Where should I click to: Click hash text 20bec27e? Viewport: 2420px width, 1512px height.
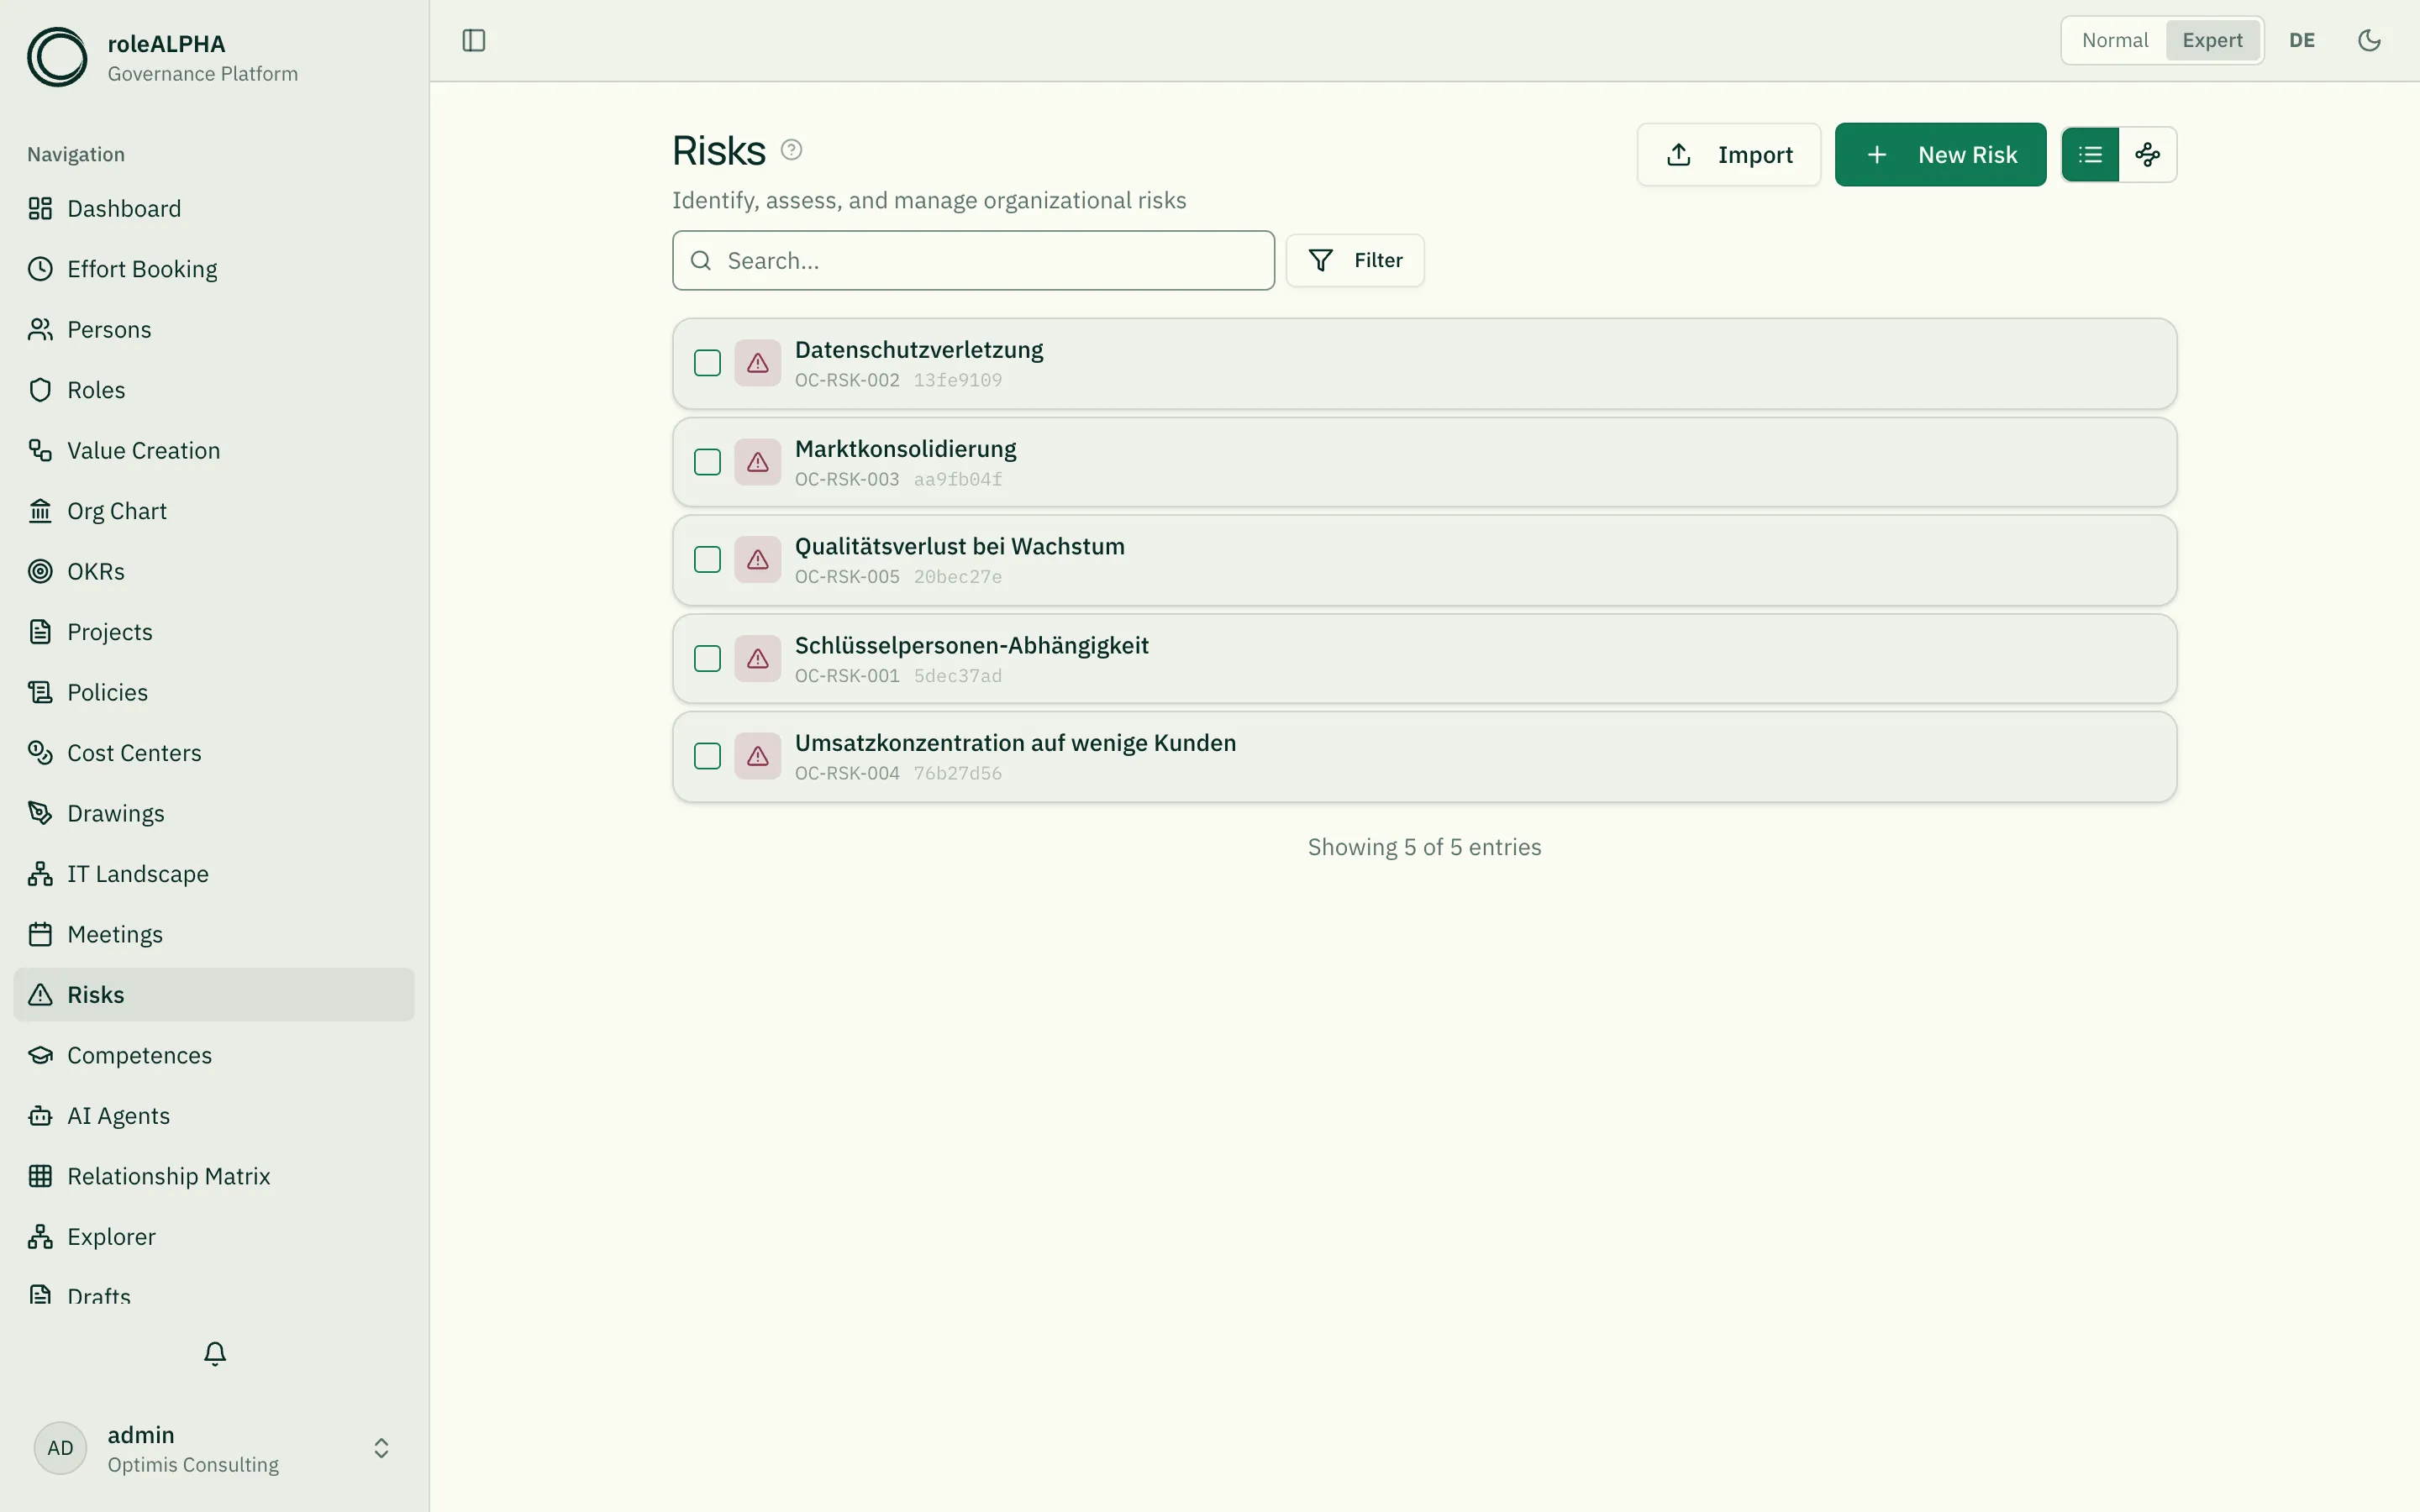957,577
